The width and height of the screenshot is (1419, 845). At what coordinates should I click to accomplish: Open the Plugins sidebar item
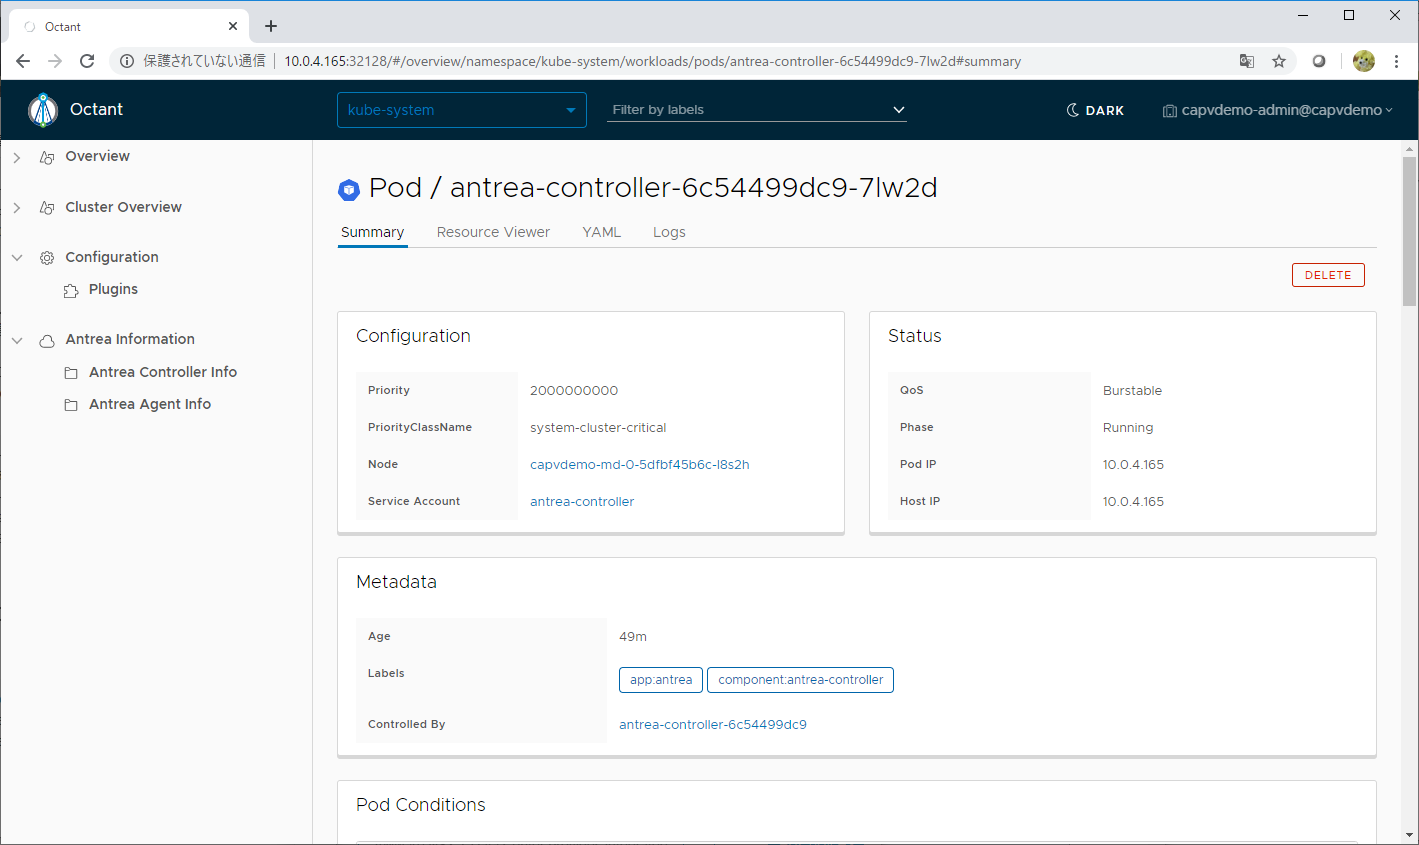pyautogui.click(x=113, y=289)
